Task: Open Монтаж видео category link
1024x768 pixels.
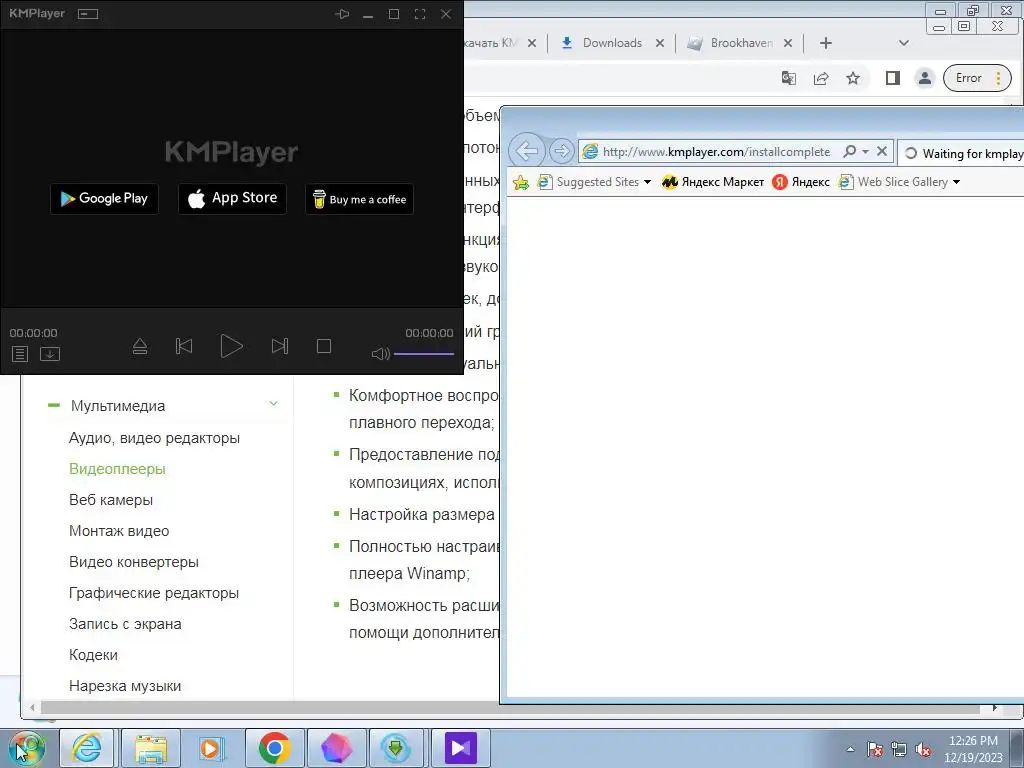Action: [x=119, y=531]
